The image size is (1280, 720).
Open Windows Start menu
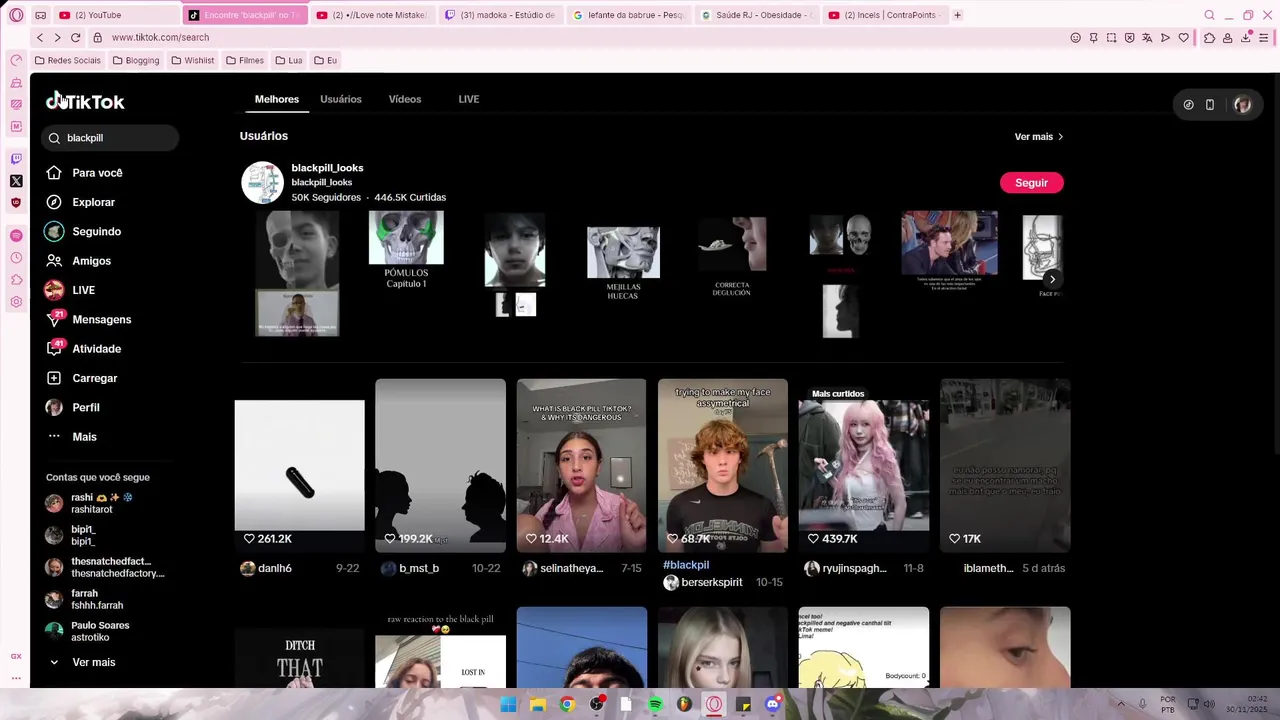[508, 704]
